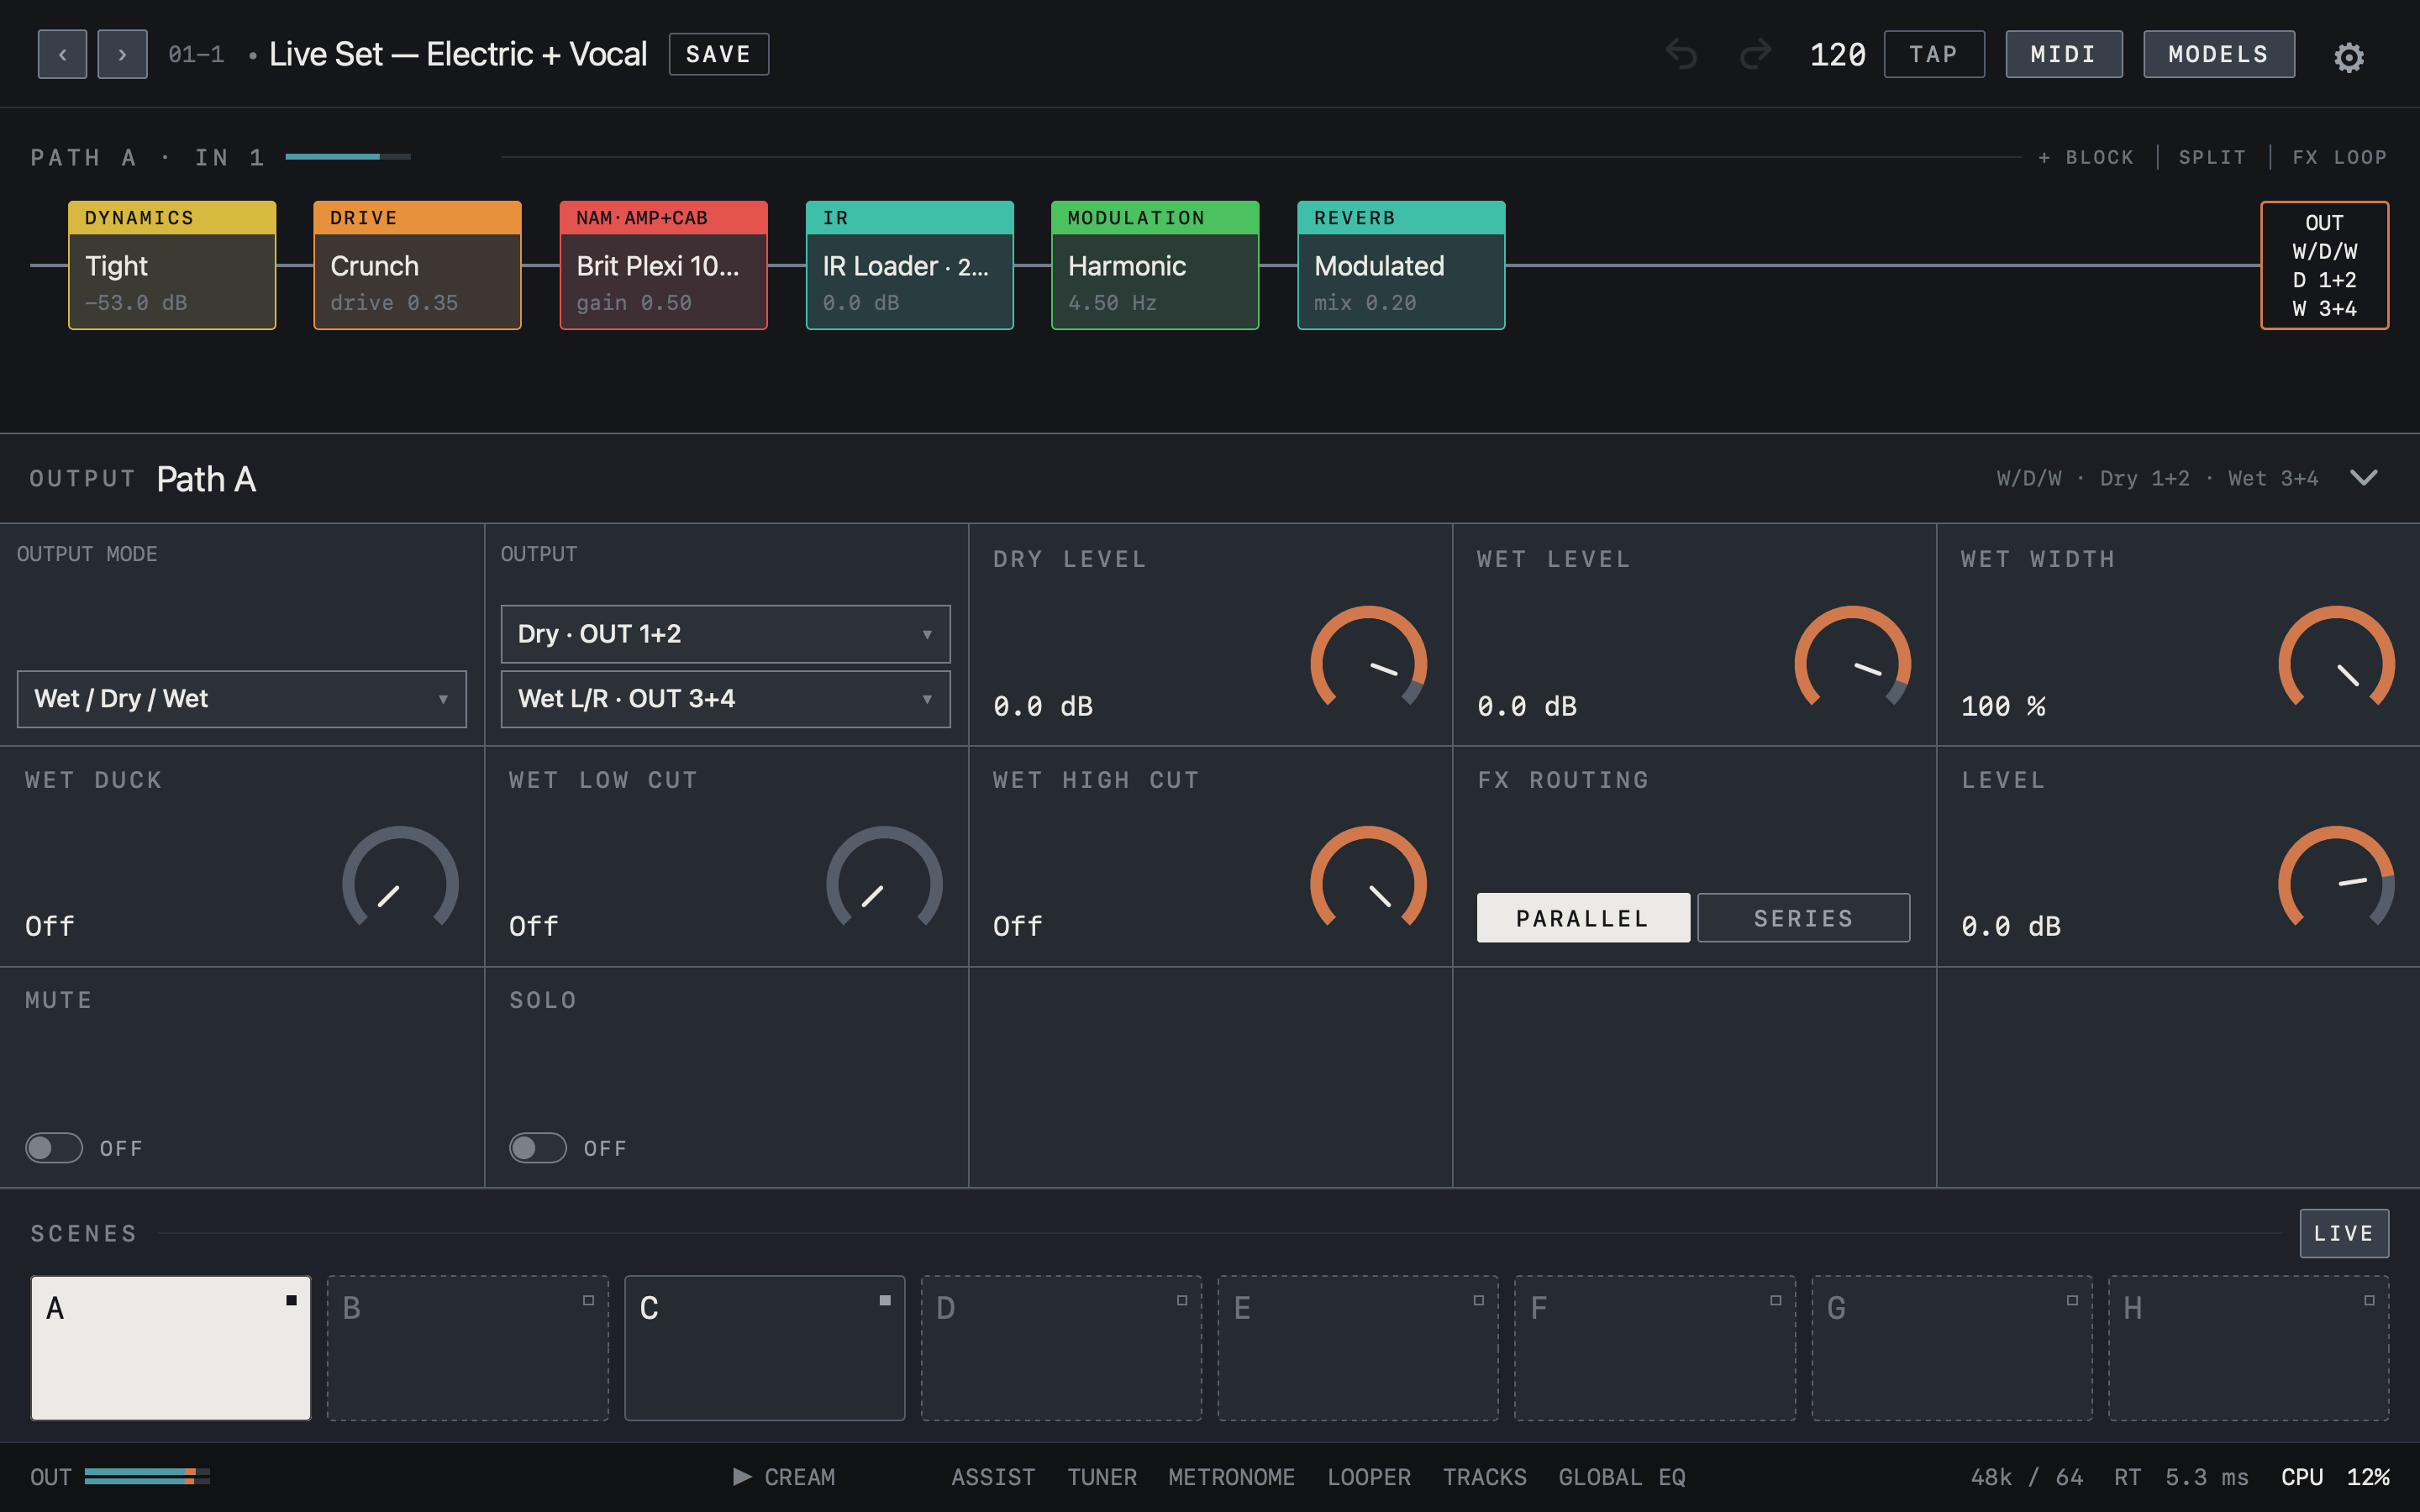Open the MODELS browser
The image size is (2420, 1512).
(2218, 54)
